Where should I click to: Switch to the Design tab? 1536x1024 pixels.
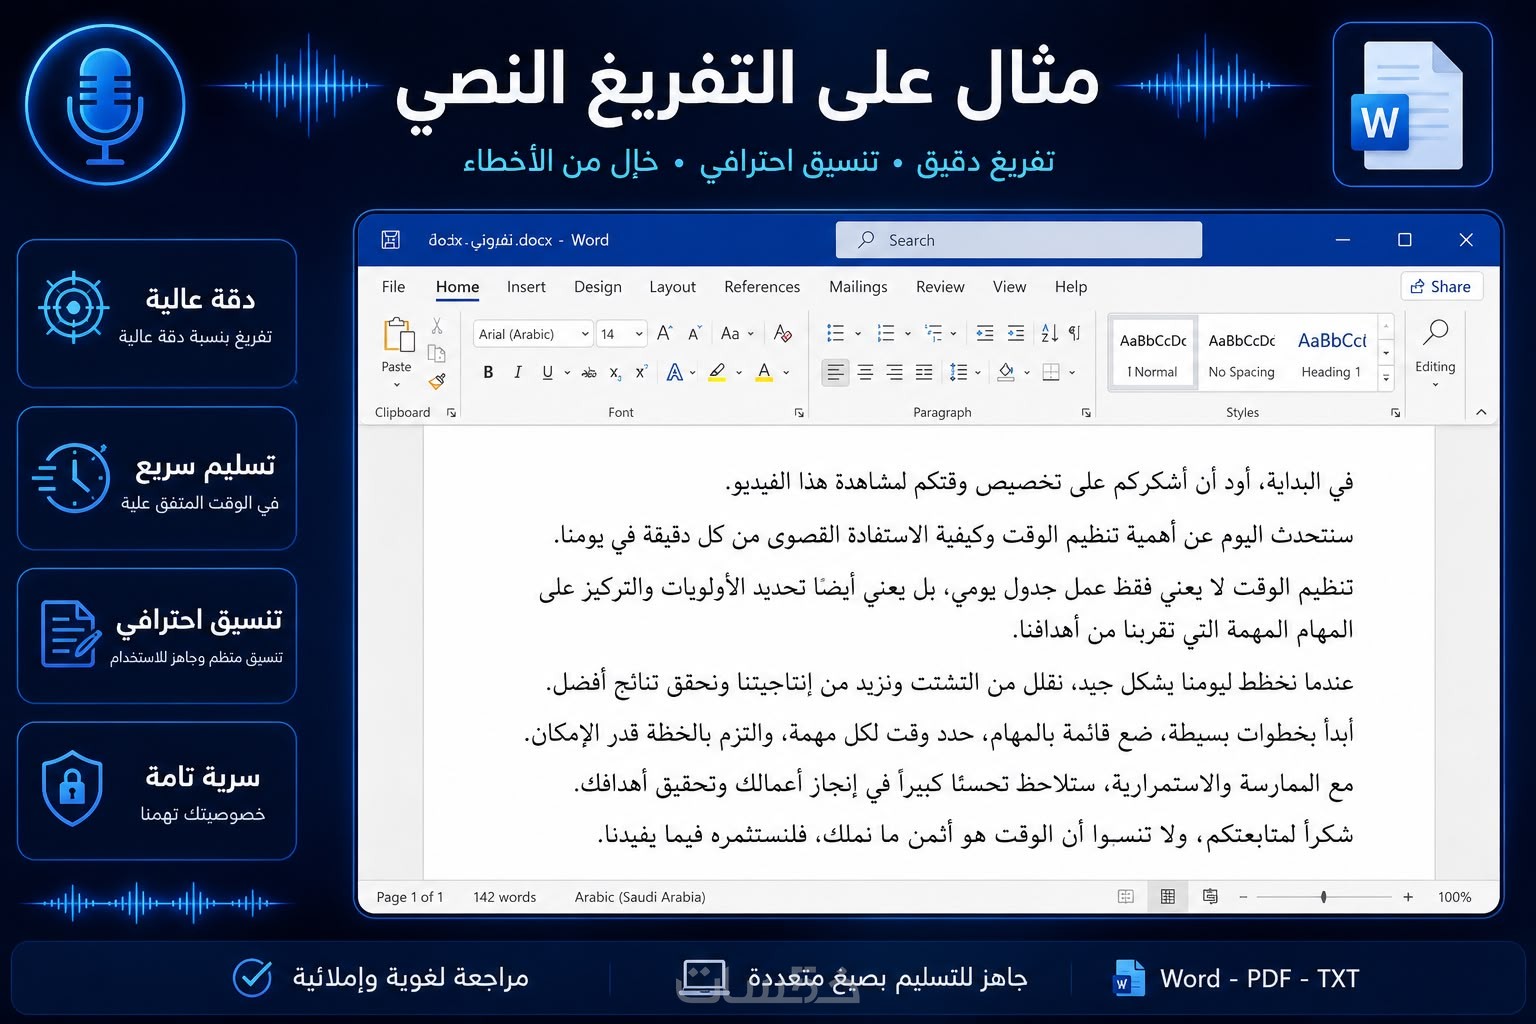598,287
